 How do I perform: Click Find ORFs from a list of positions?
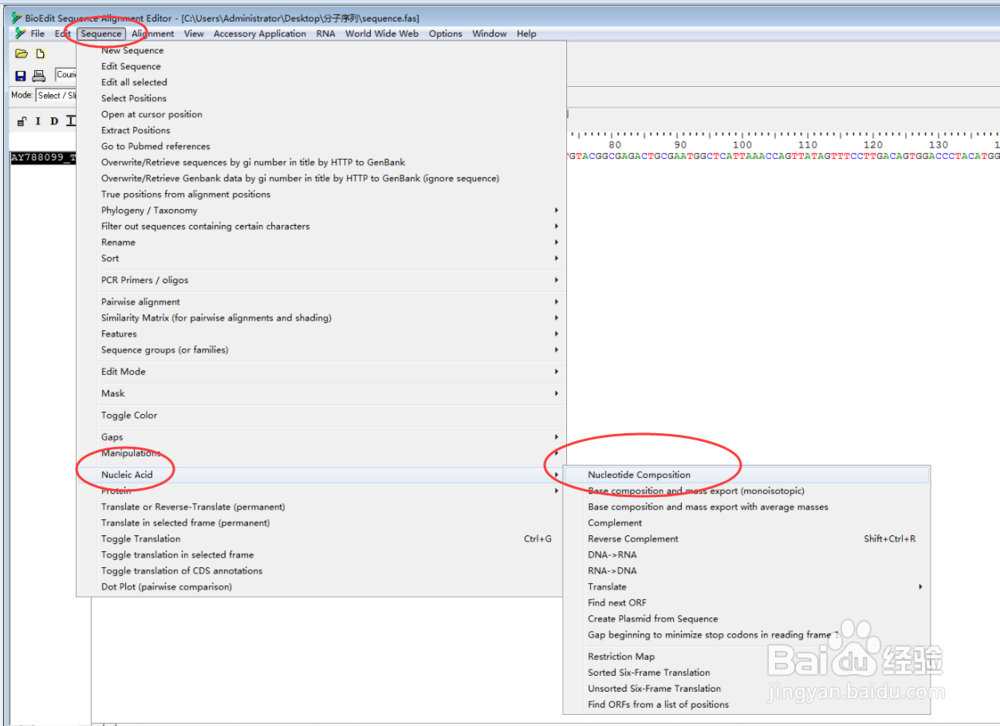click(747, 704)
